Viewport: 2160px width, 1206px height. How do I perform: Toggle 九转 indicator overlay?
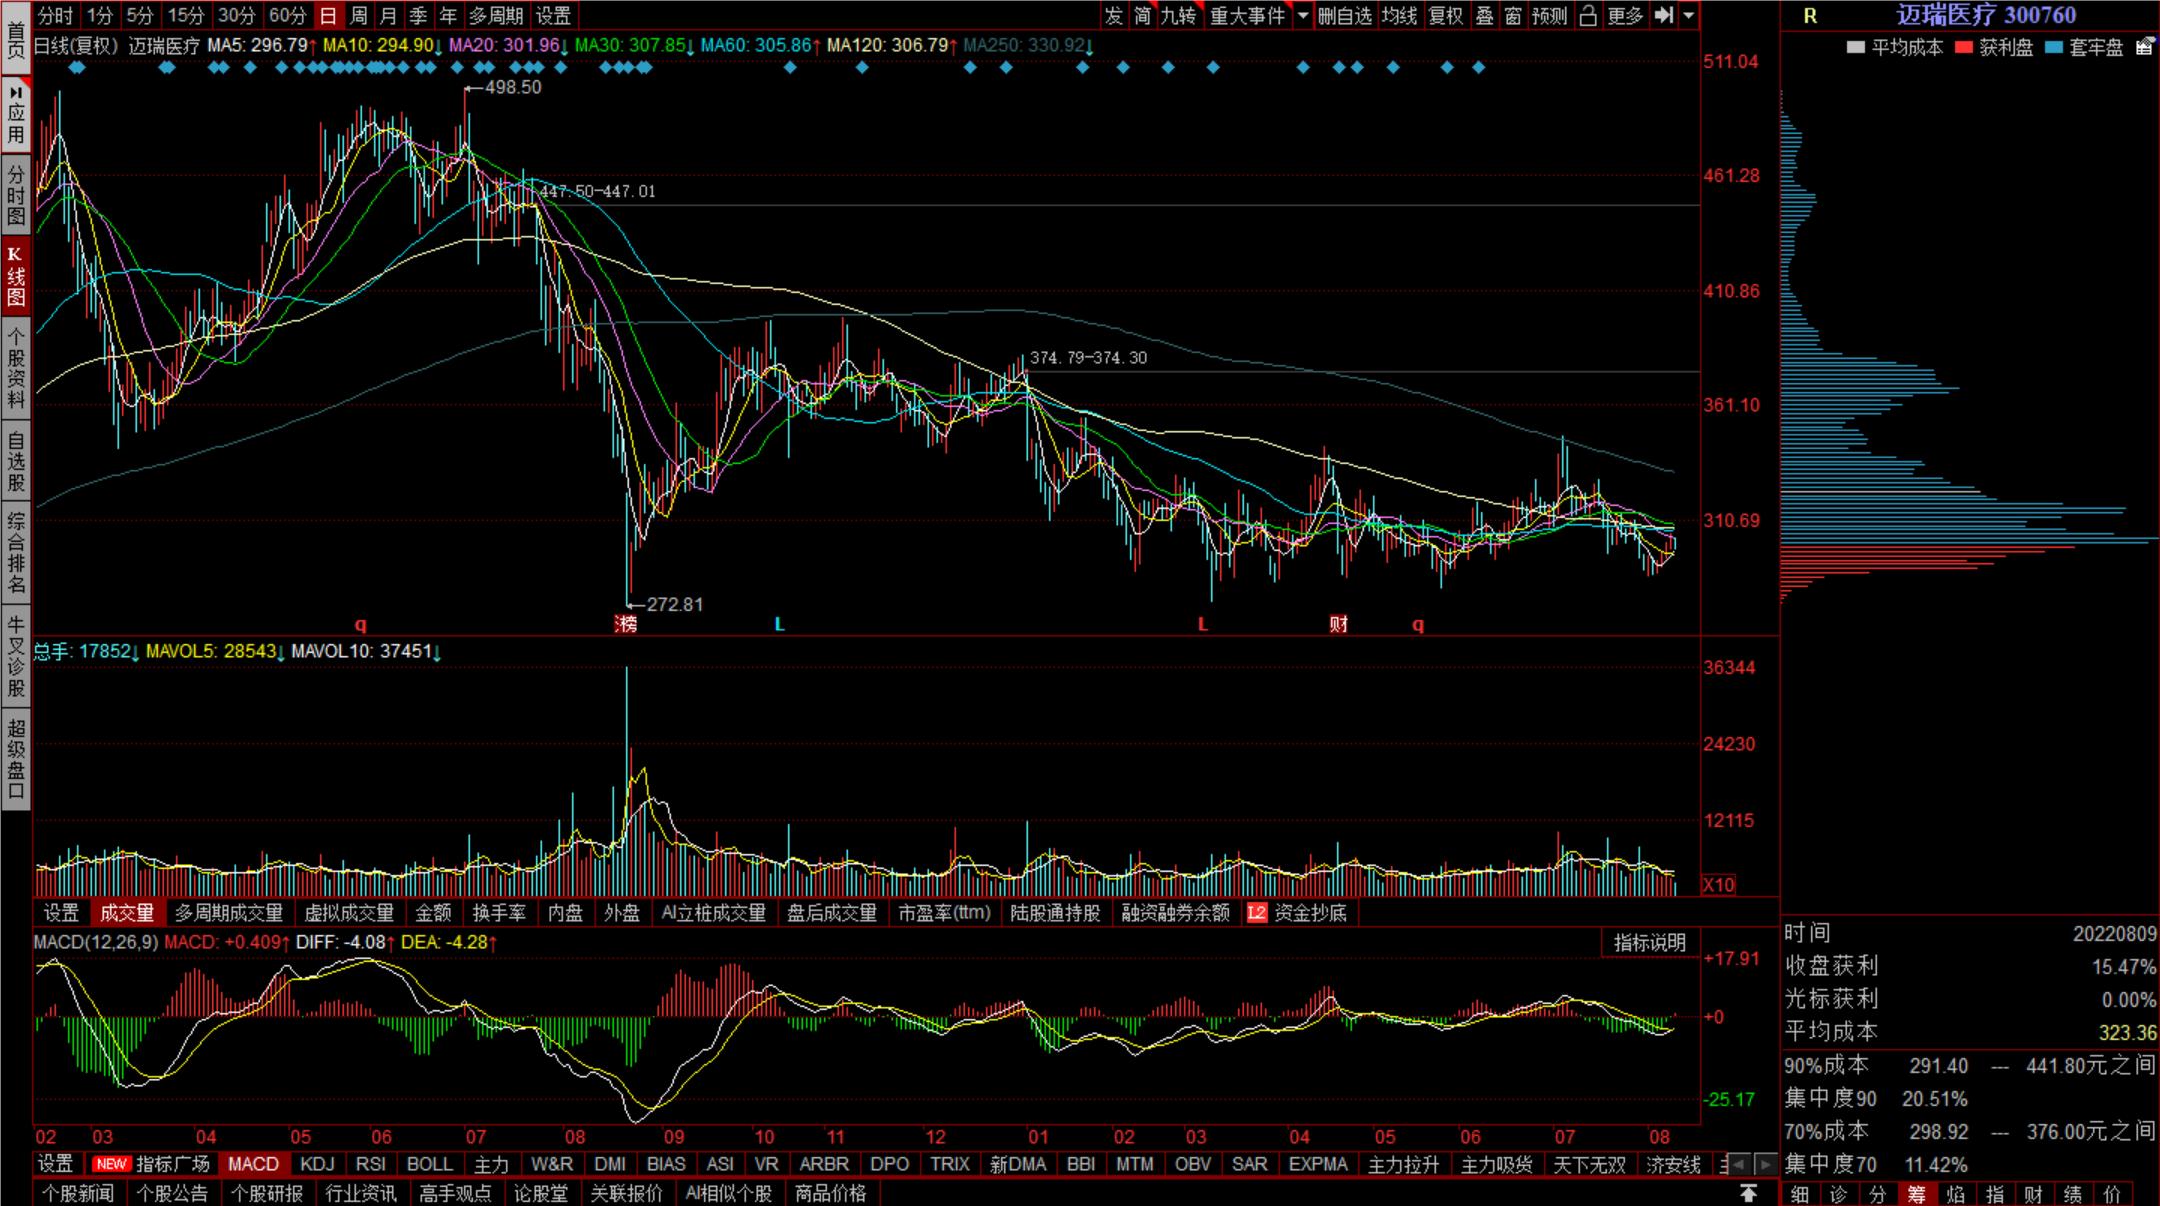tap(1179, 15)
